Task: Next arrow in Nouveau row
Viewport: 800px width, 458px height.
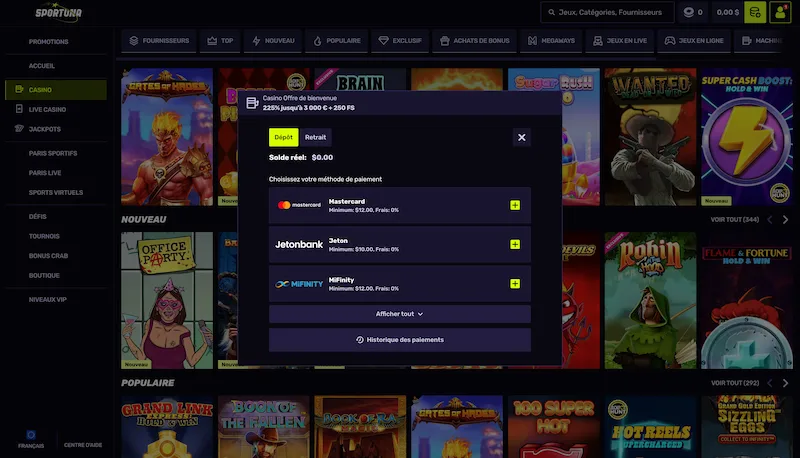Action: point(785,220)
